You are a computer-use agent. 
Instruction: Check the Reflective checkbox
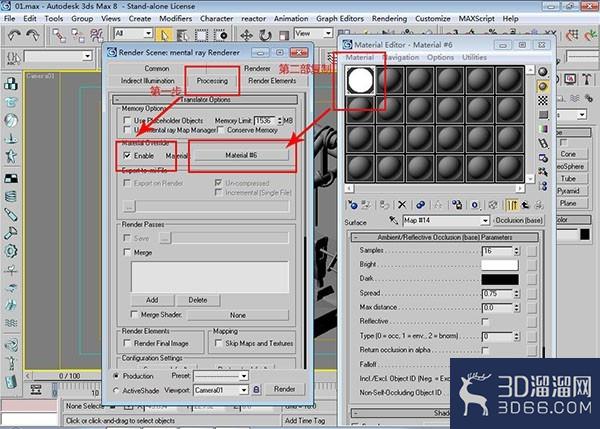[x=485, y=321]
